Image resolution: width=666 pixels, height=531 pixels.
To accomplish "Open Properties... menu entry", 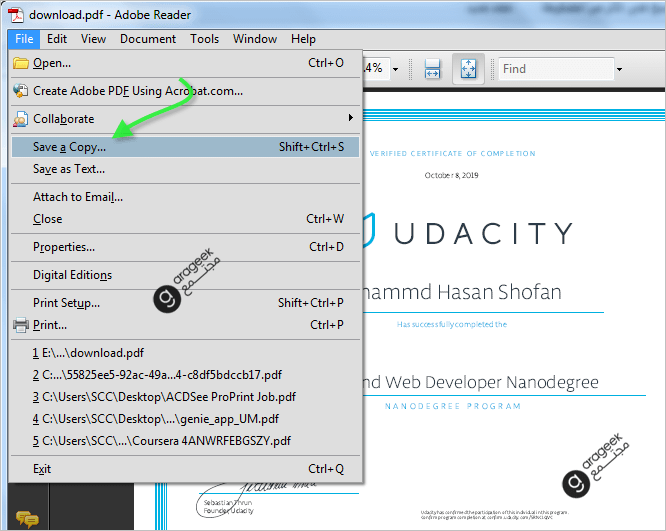I will [x=186, y=247].
